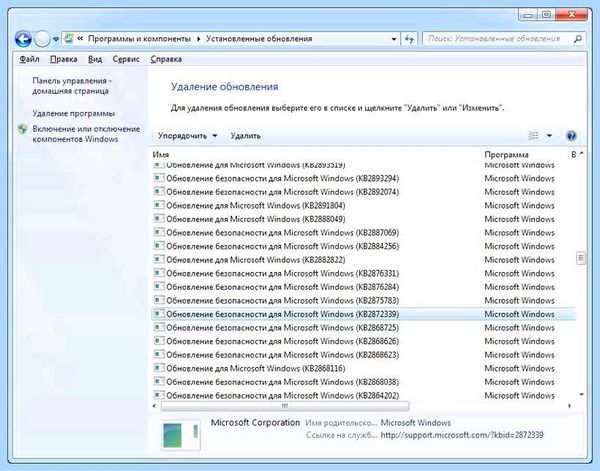
Task: Go to Панель управления домашняя страница
Action: [72, 86]
